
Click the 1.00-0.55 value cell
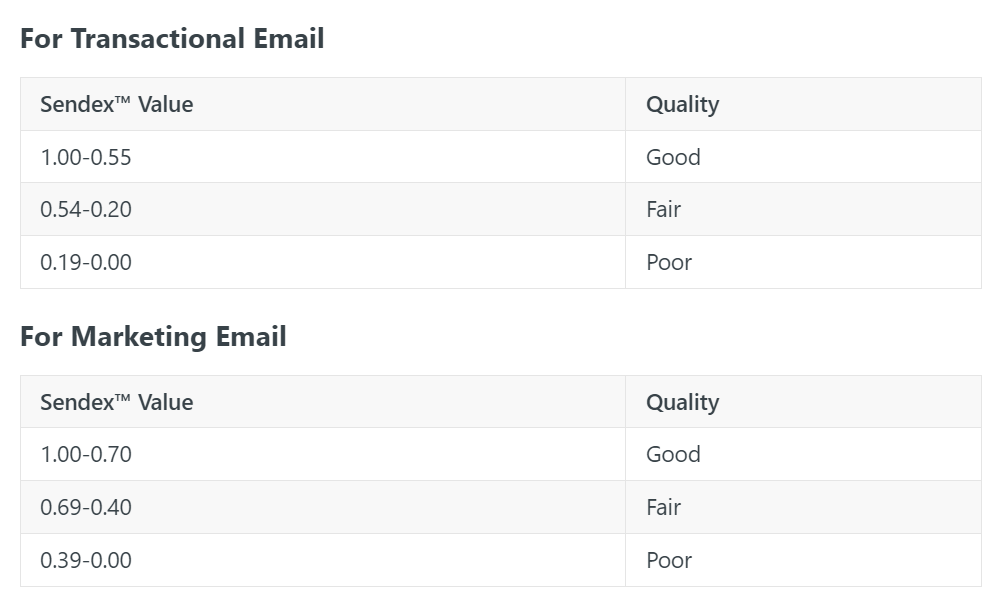point(323,157)
